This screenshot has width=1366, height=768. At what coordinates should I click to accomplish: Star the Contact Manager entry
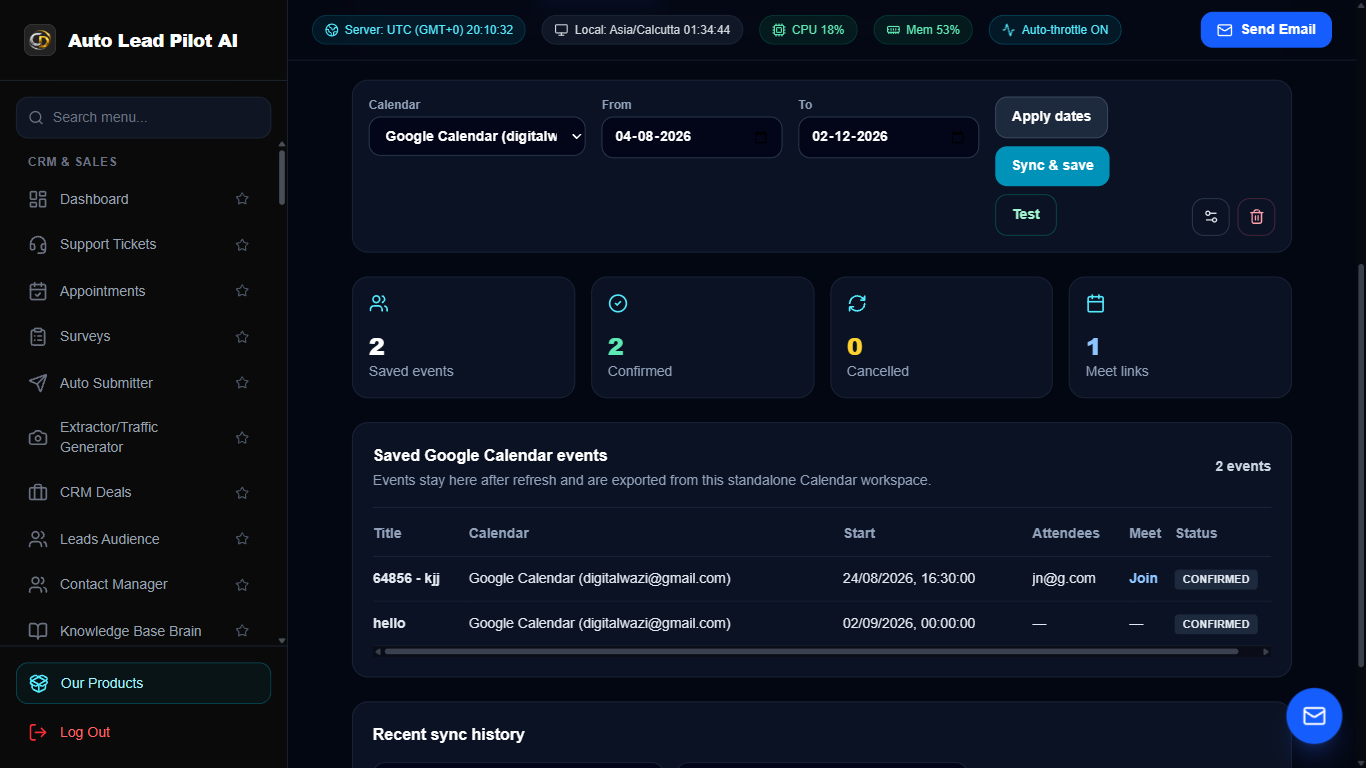tap(242, 585)
